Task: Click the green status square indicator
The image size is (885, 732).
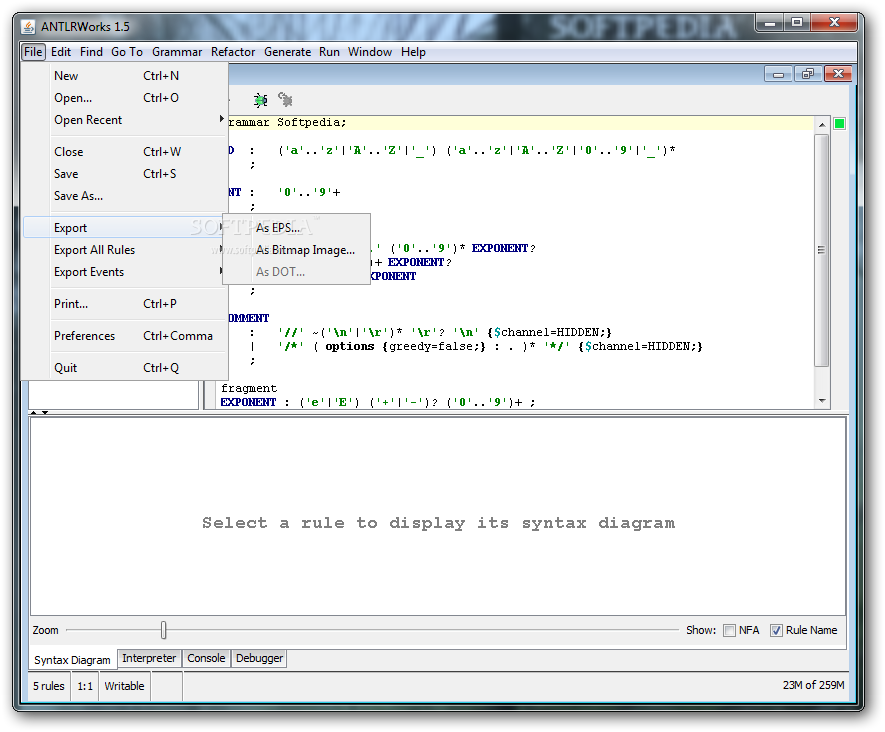Action: tap(839, 124)
